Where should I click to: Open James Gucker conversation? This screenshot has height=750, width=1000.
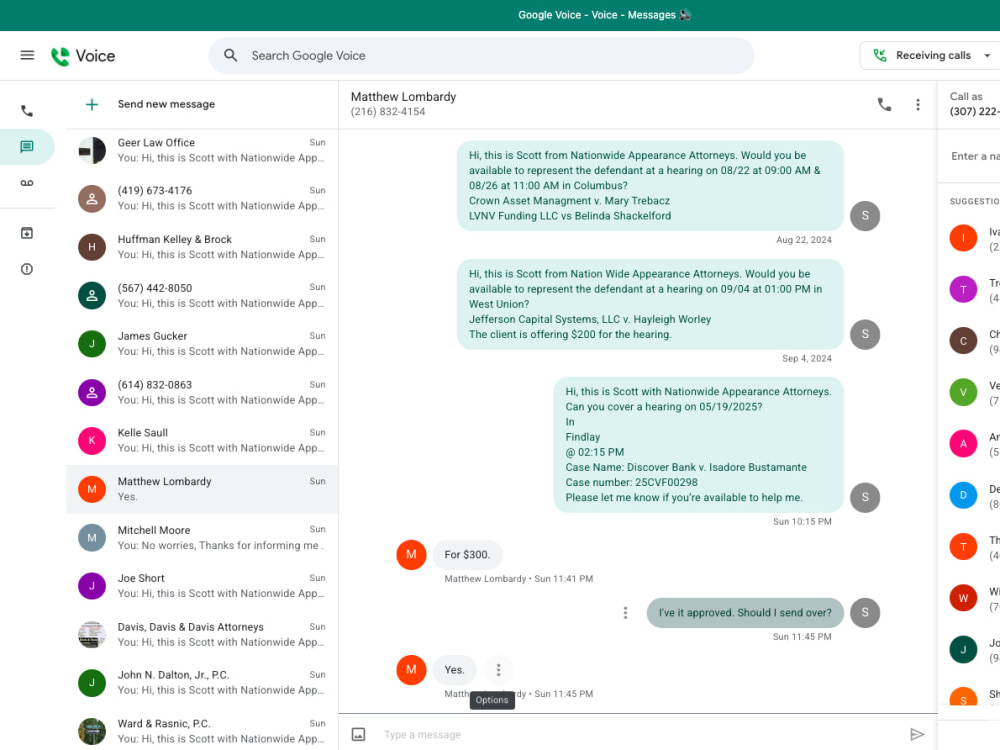click(202, 344)
